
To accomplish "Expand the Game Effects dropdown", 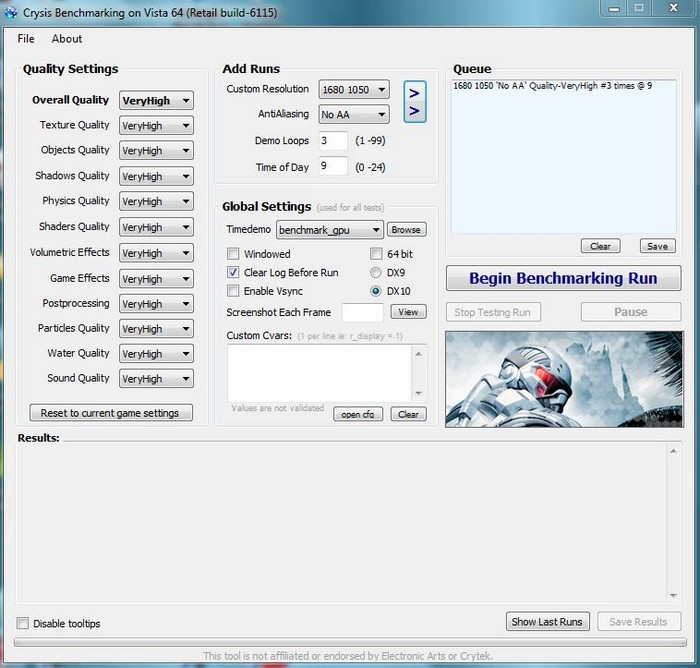I will 156,279.
